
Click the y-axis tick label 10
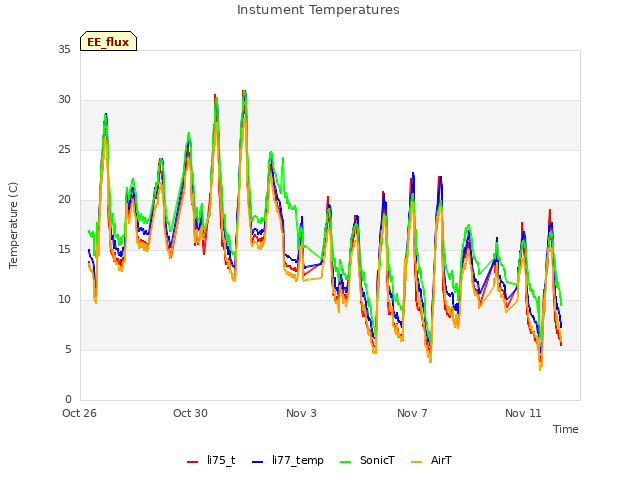64,300
